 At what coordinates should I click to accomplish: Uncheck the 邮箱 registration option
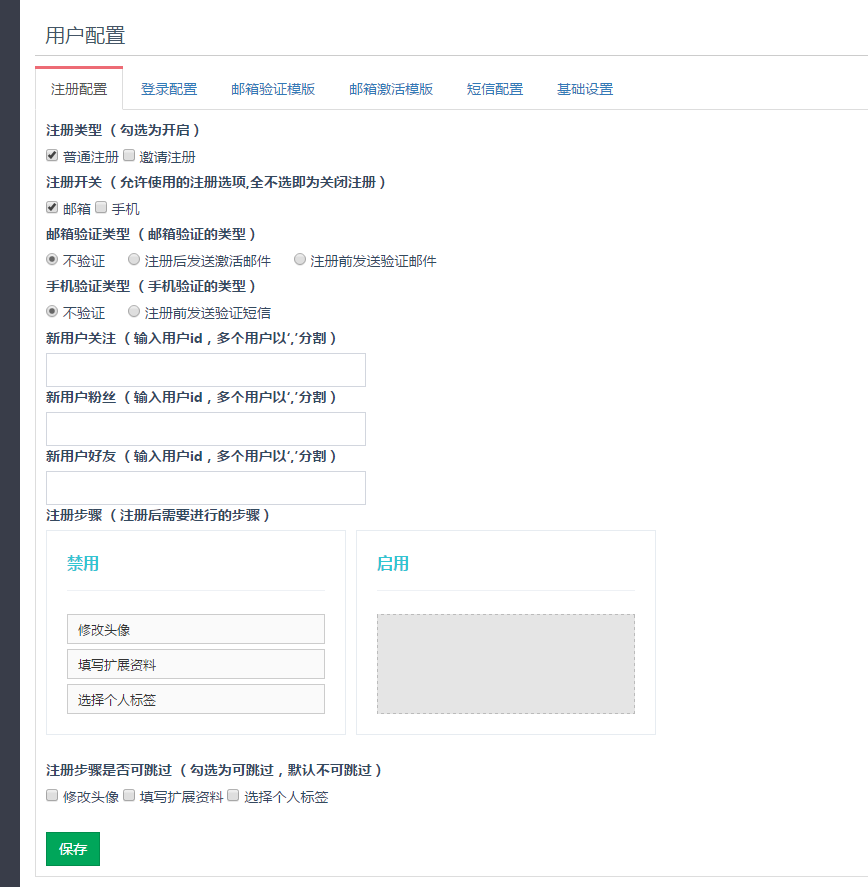(52, 207)
